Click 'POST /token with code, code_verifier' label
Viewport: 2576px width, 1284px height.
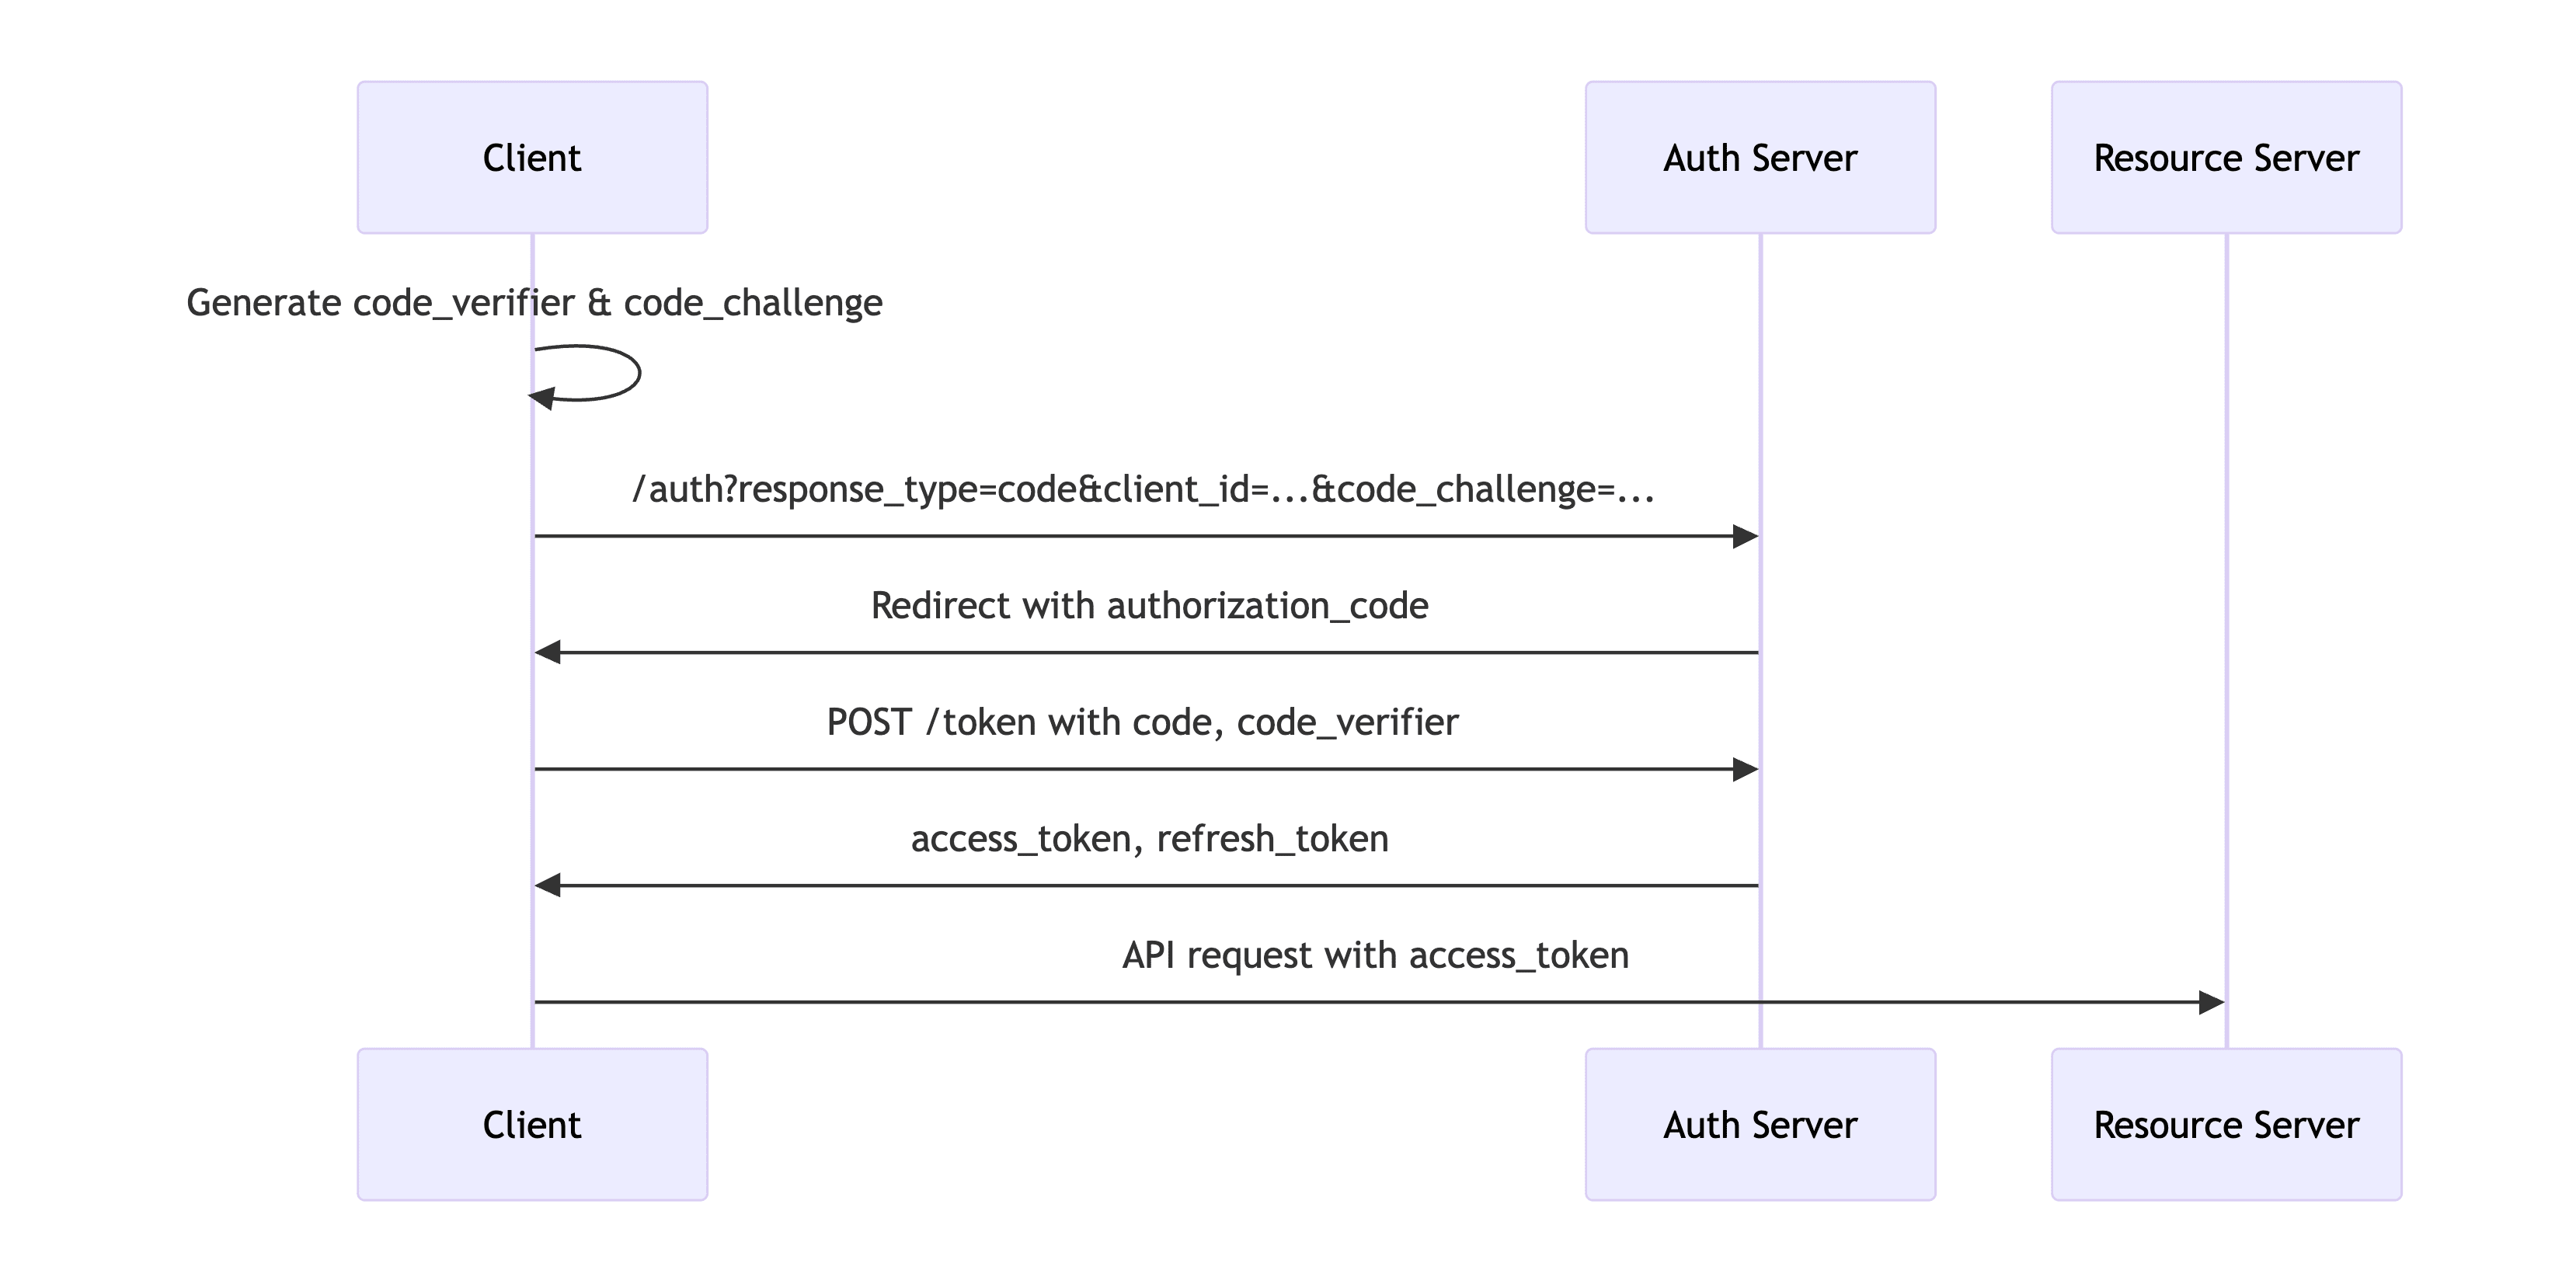tap(1142, 722)
